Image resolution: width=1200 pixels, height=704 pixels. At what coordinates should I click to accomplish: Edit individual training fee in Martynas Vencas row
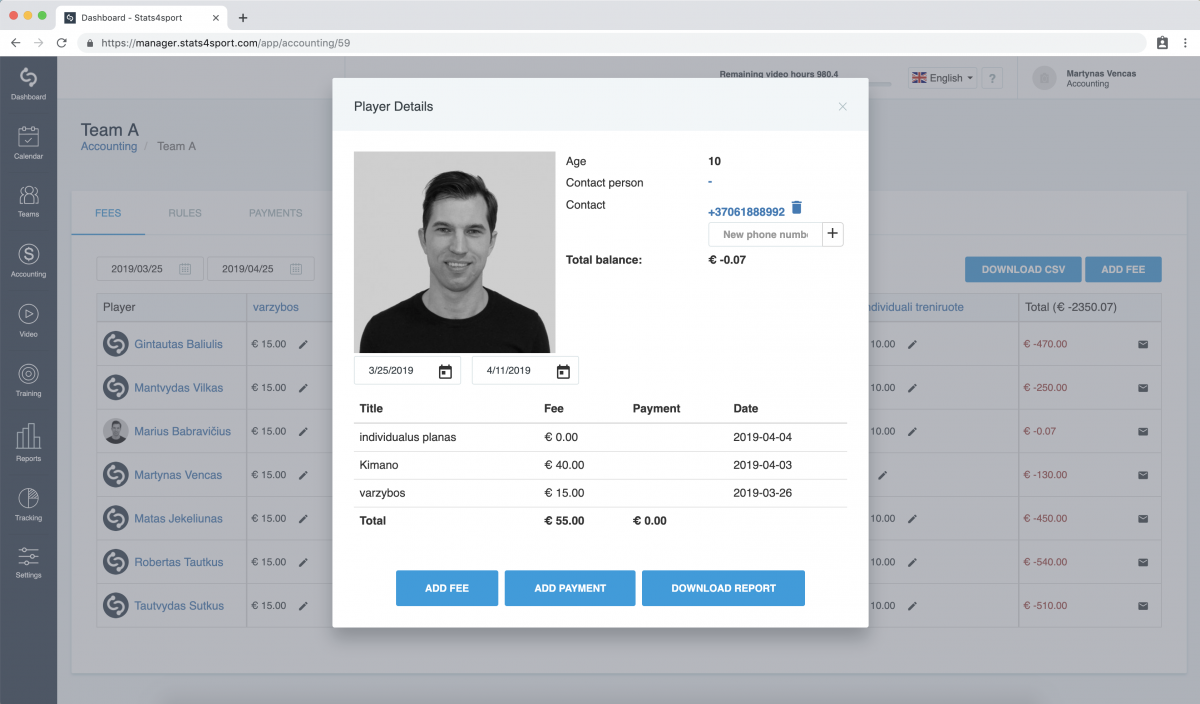click(882, 475)
